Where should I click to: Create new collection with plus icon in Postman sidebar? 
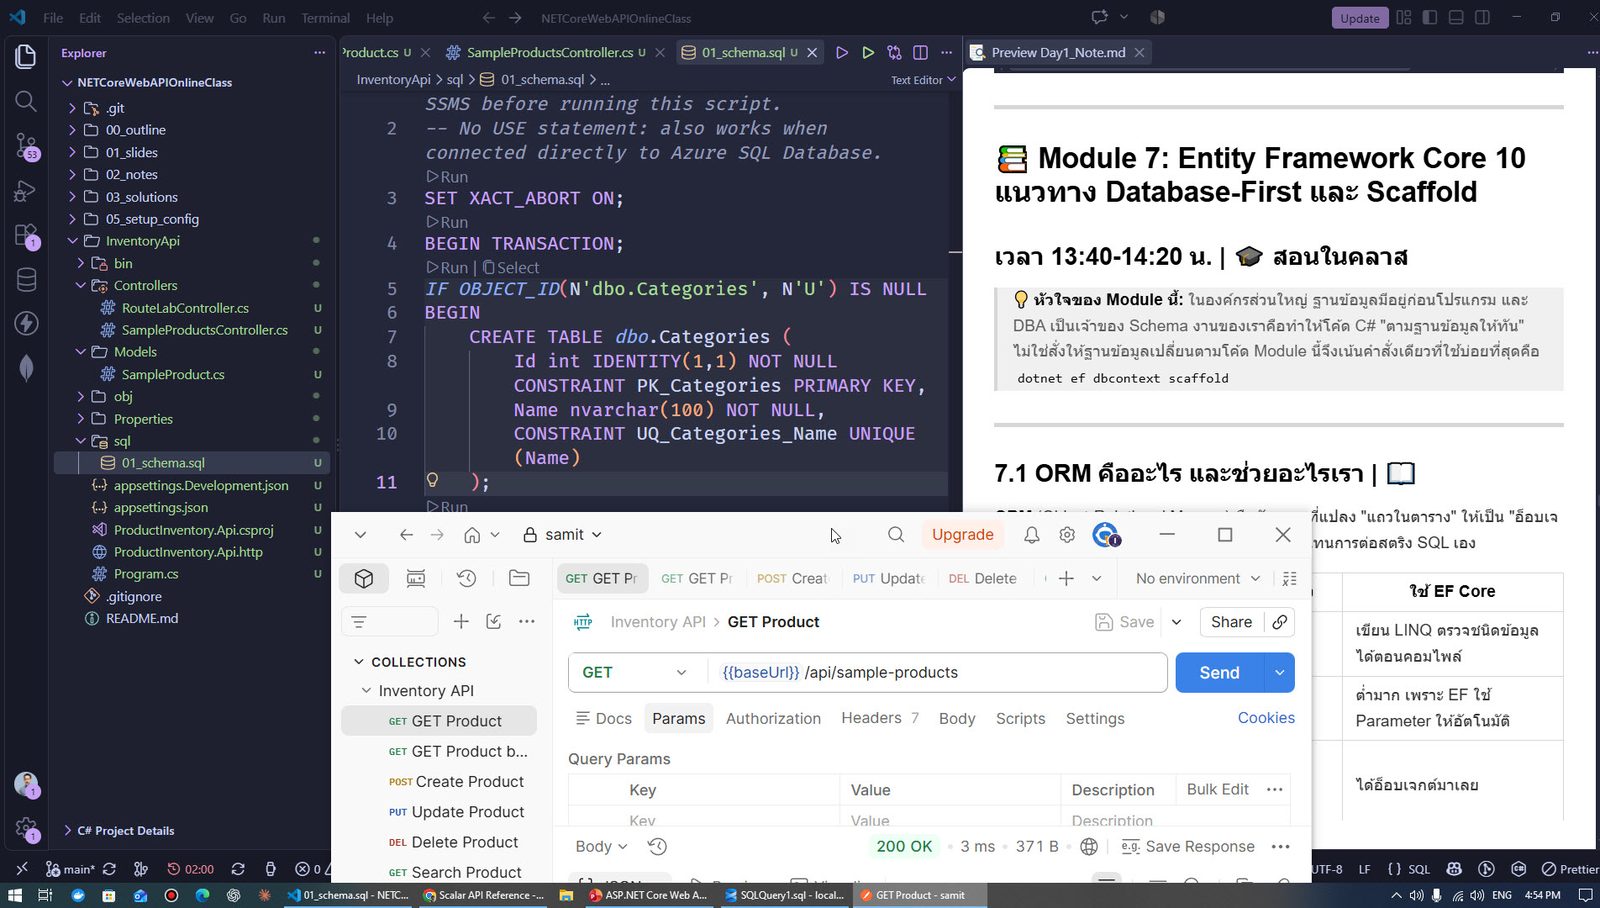[461, 622]
